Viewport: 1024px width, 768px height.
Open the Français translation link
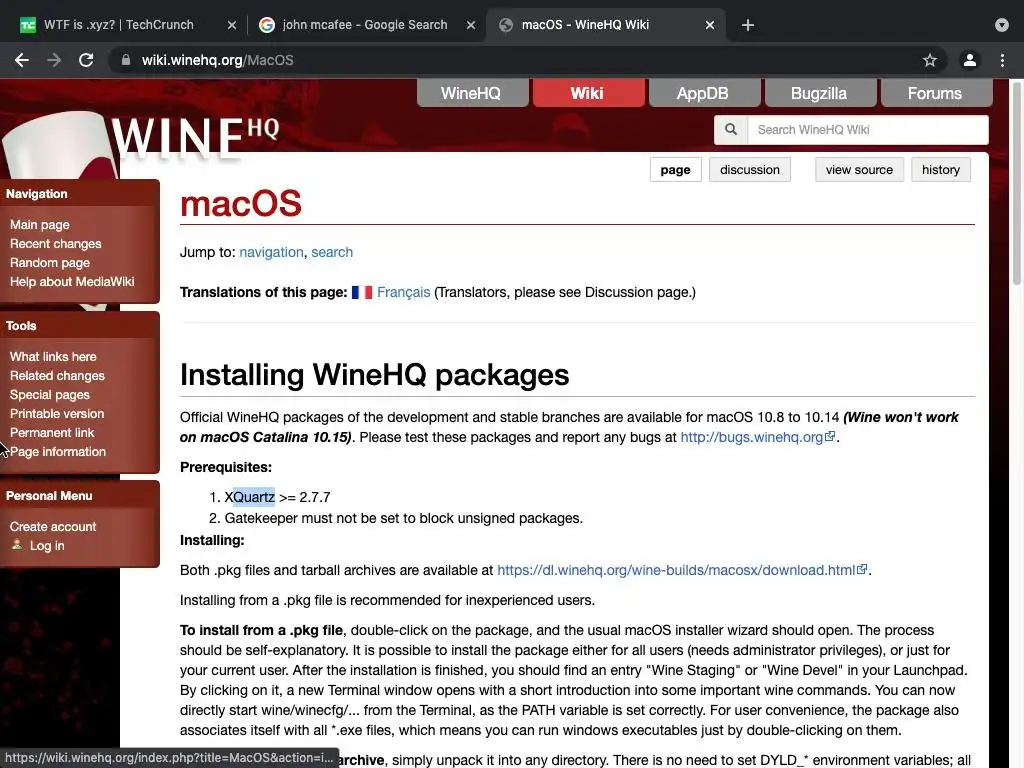pyautogui.click(x=404, y=292)
